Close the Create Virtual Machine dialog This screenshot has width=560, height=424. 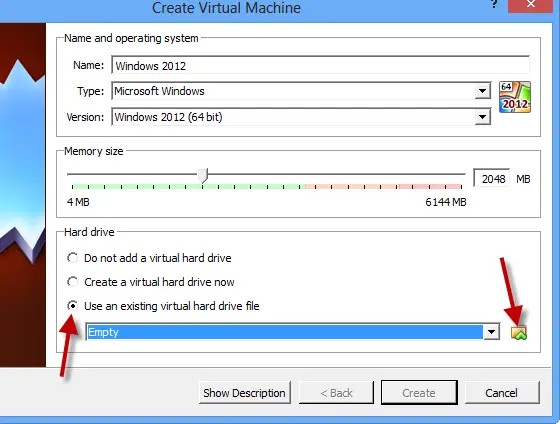530,5
